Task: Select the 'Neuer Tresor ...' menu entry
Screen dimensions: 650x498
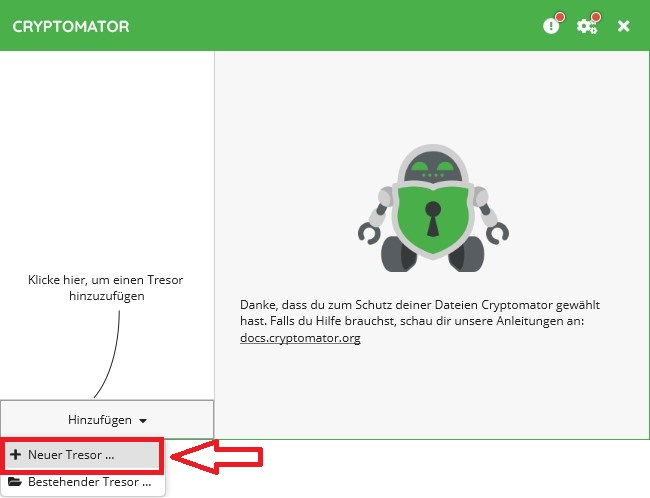Action: [x=70, y=454]
